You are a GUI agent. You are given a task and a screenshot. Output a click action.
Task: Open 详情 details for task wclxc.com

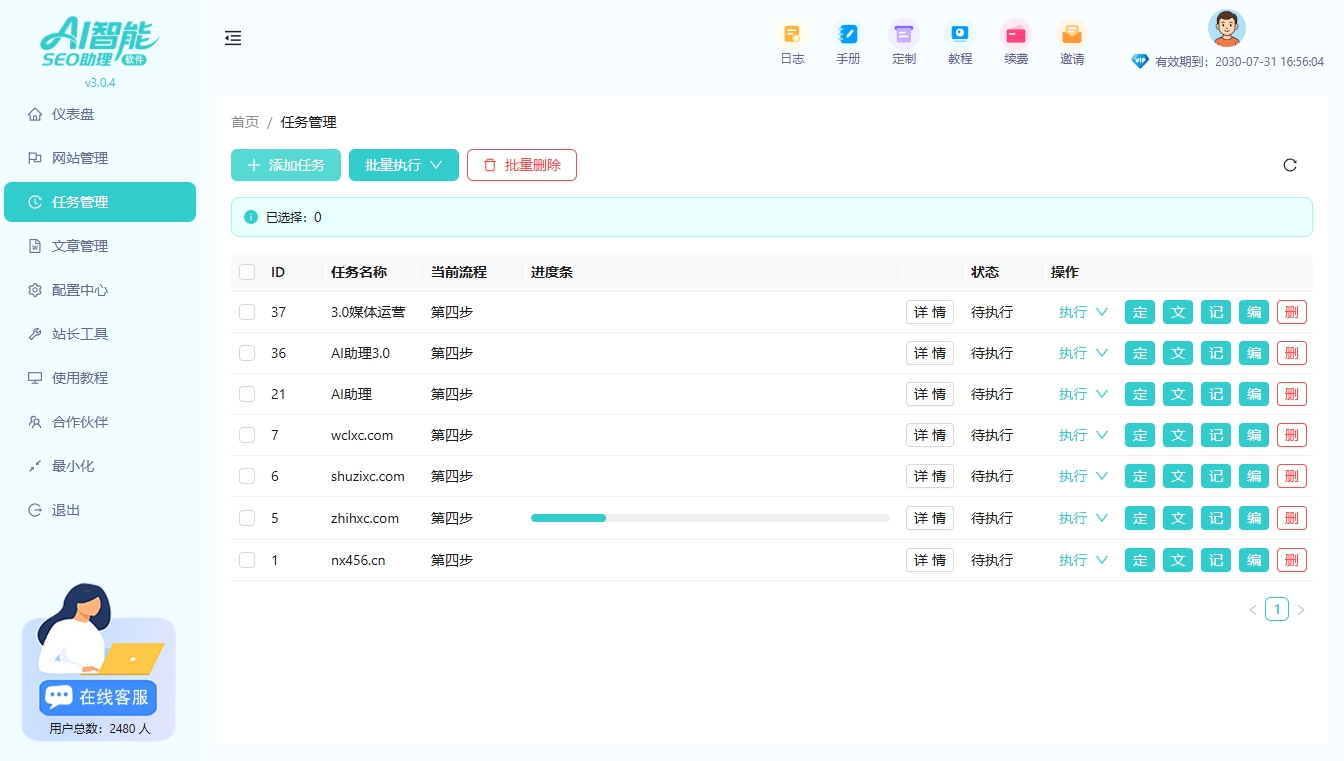(929, 435)
